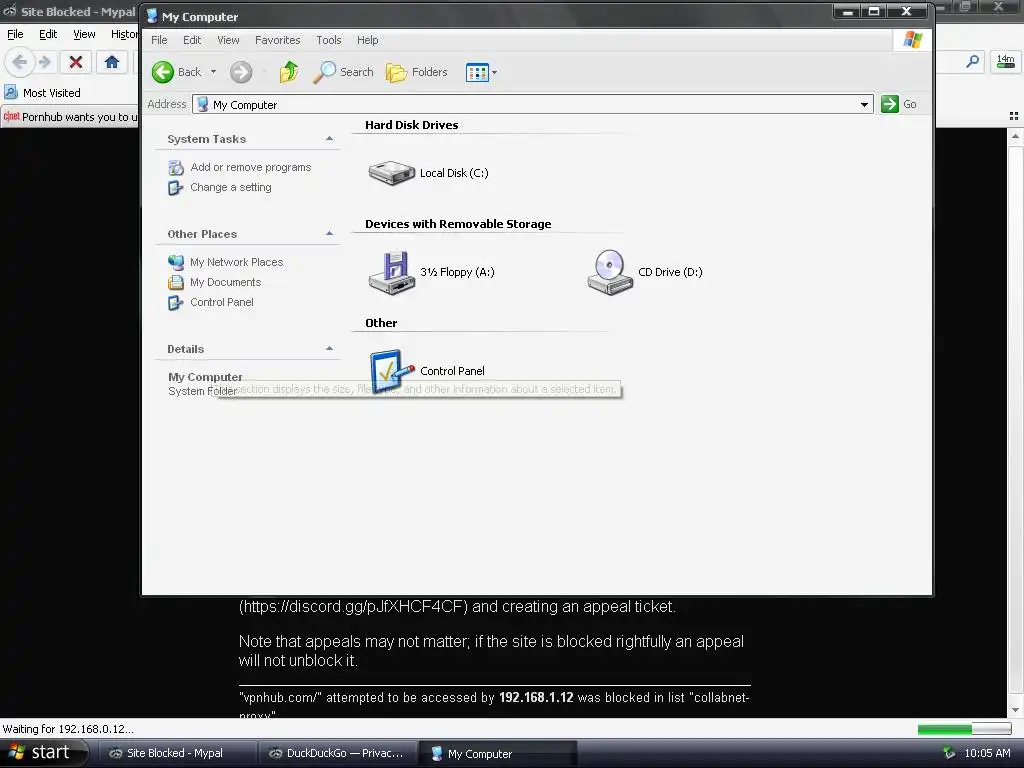The height and width of the screenshot is (768, 1024).
Task: Open the View menu in My Computer
Action: [x=228, y=40]
